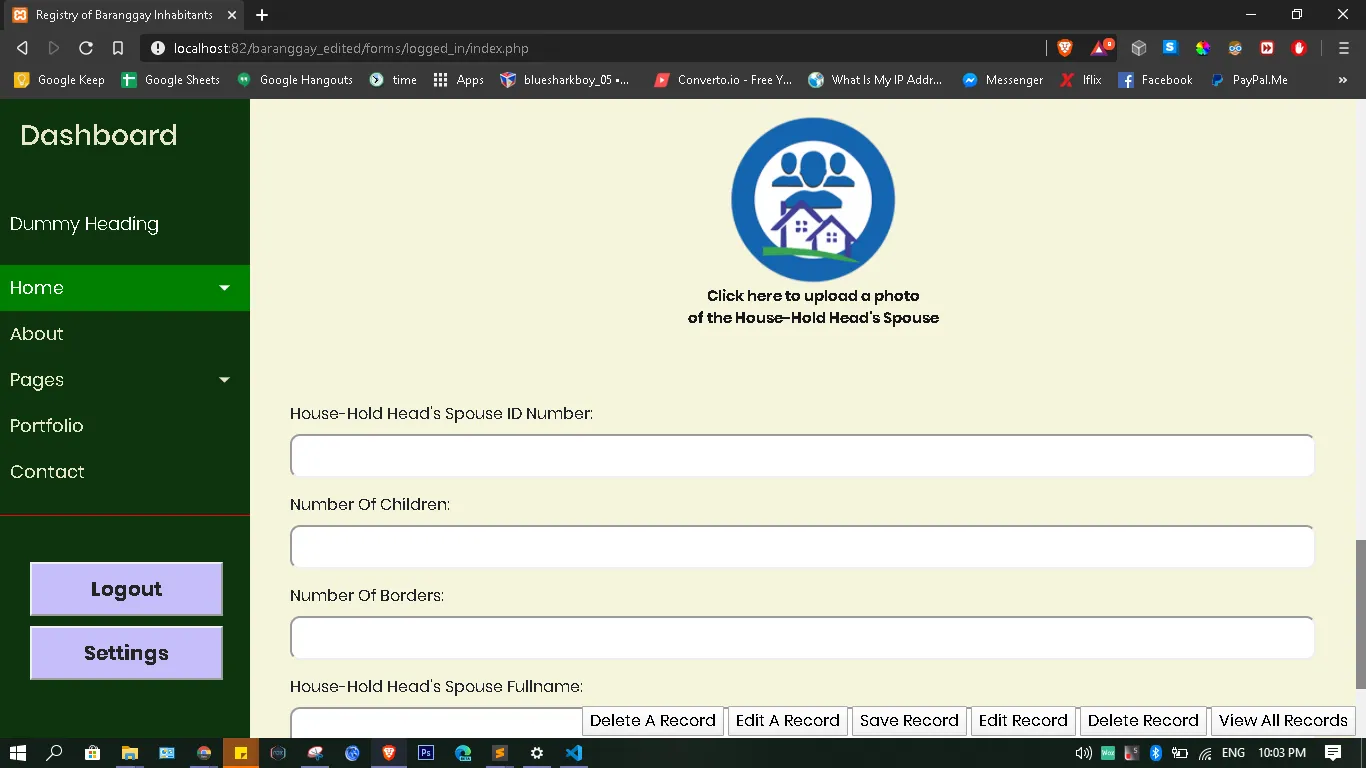Click the page vertical scrollbar thumb
The height and width of the screenshot is (768, 1366).
point(1359,613)
